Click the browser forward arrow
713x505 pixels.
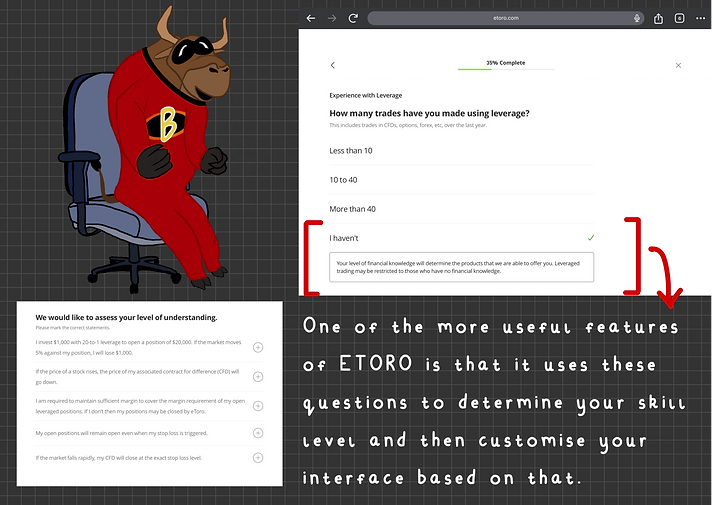click(x=332, y=18)
